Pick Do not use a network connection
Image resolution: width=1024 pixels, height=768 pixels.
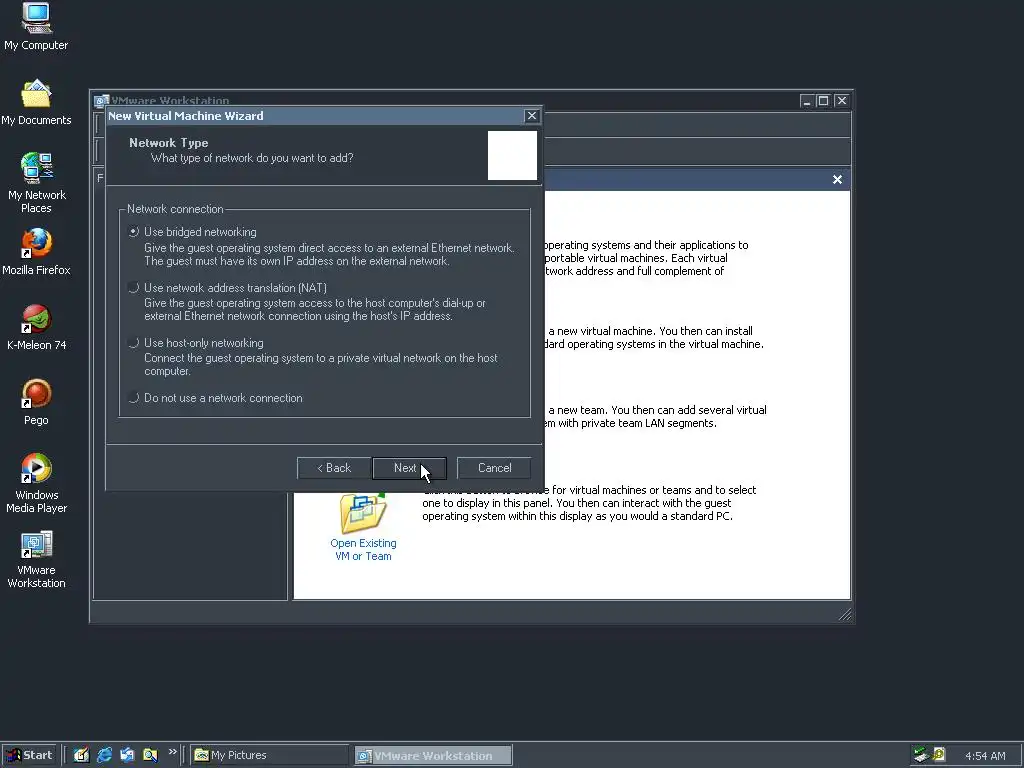tap(134, 398)
